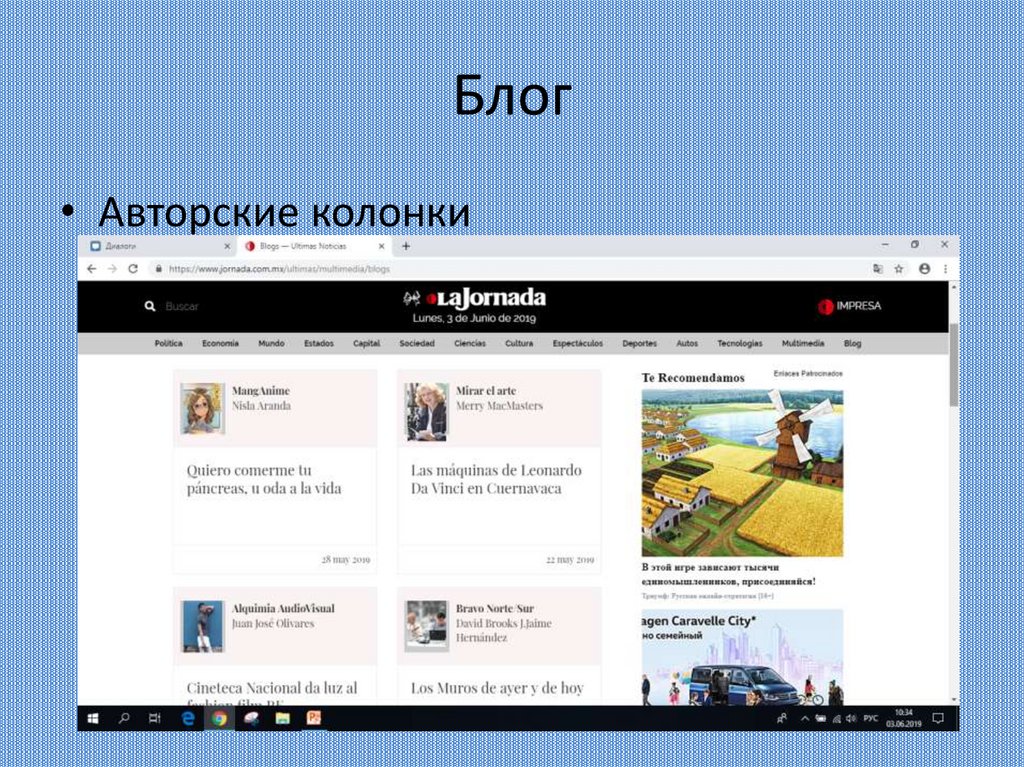The height and width of the screenshot is (767, 1024).
Task: Show hidden tray icons chevron
Action: pos(805,718)
